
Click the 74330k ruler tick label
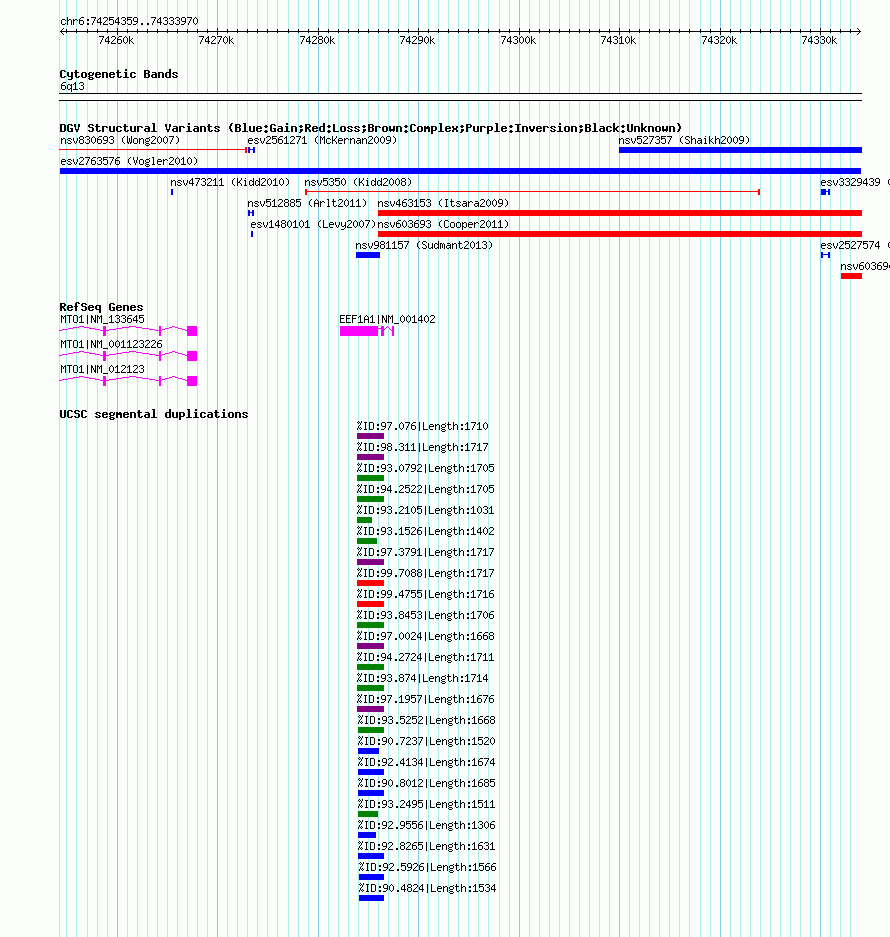pos(819,41)
